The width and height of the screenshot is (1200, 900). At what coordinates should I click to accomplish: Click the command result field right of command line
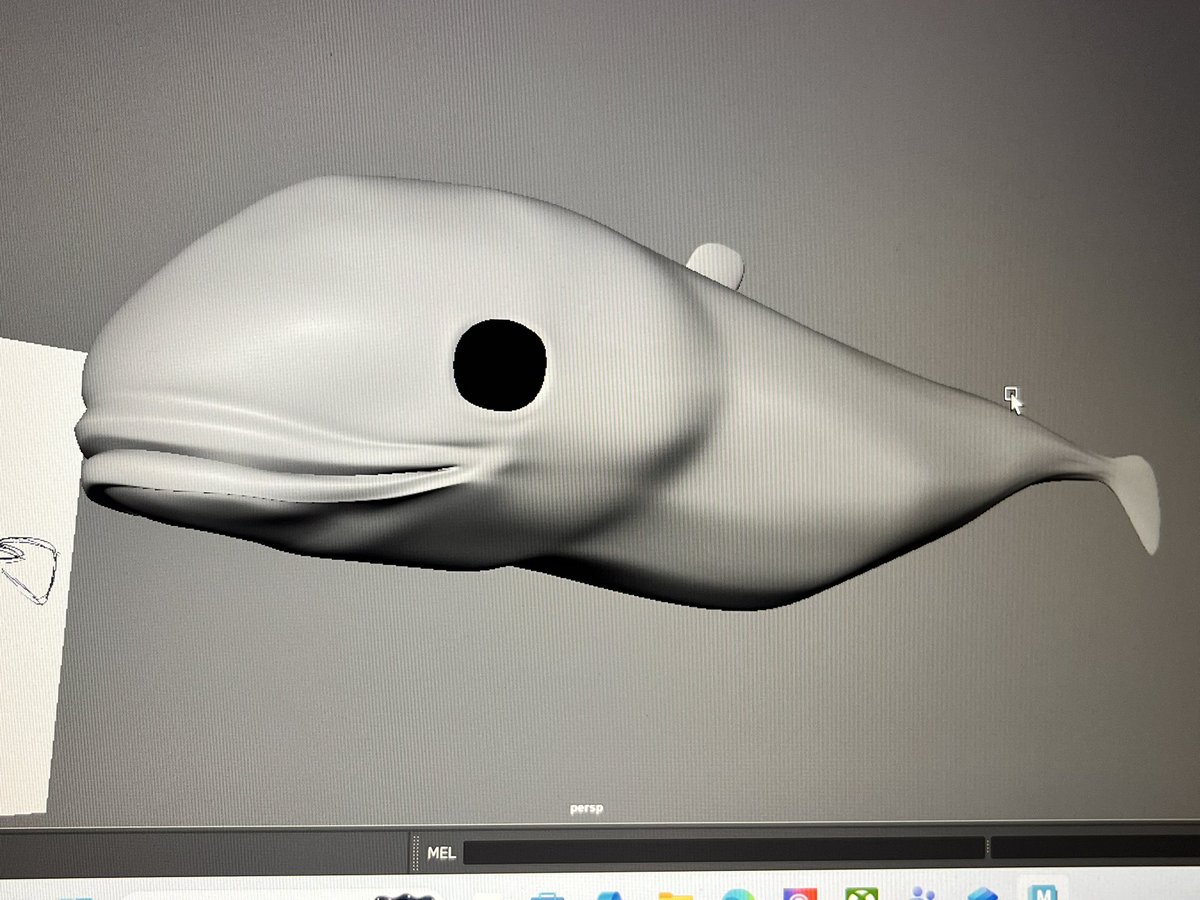(1095, 846)
